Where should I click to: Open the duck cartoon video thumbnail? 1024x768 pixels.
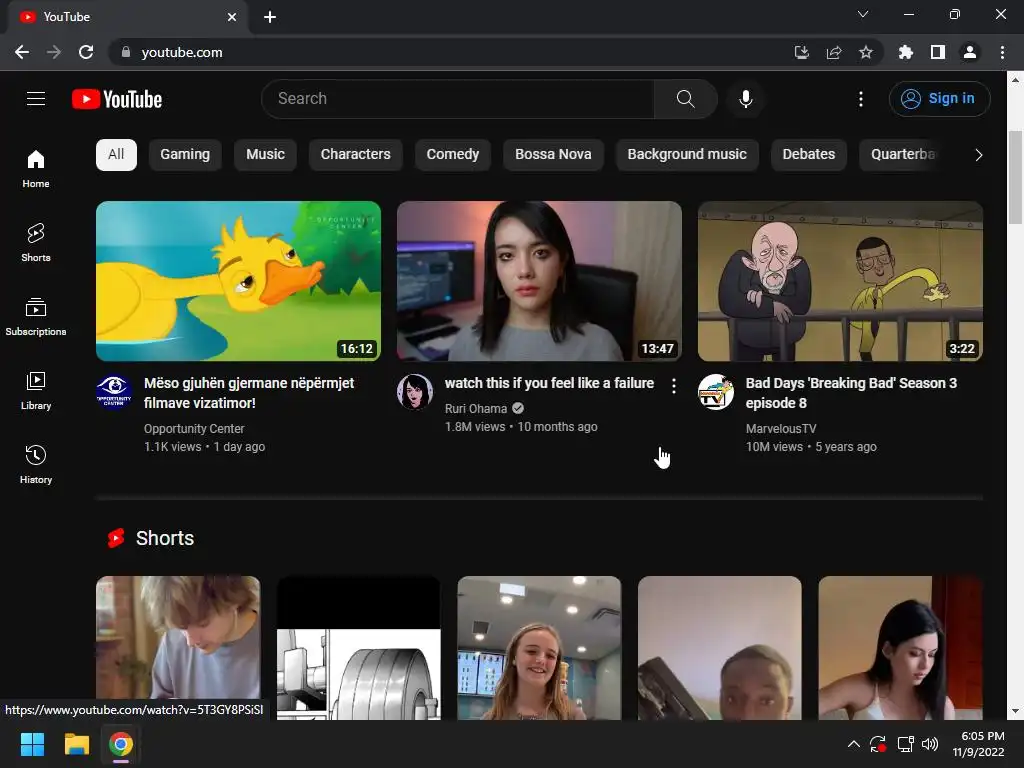[238, 281]
